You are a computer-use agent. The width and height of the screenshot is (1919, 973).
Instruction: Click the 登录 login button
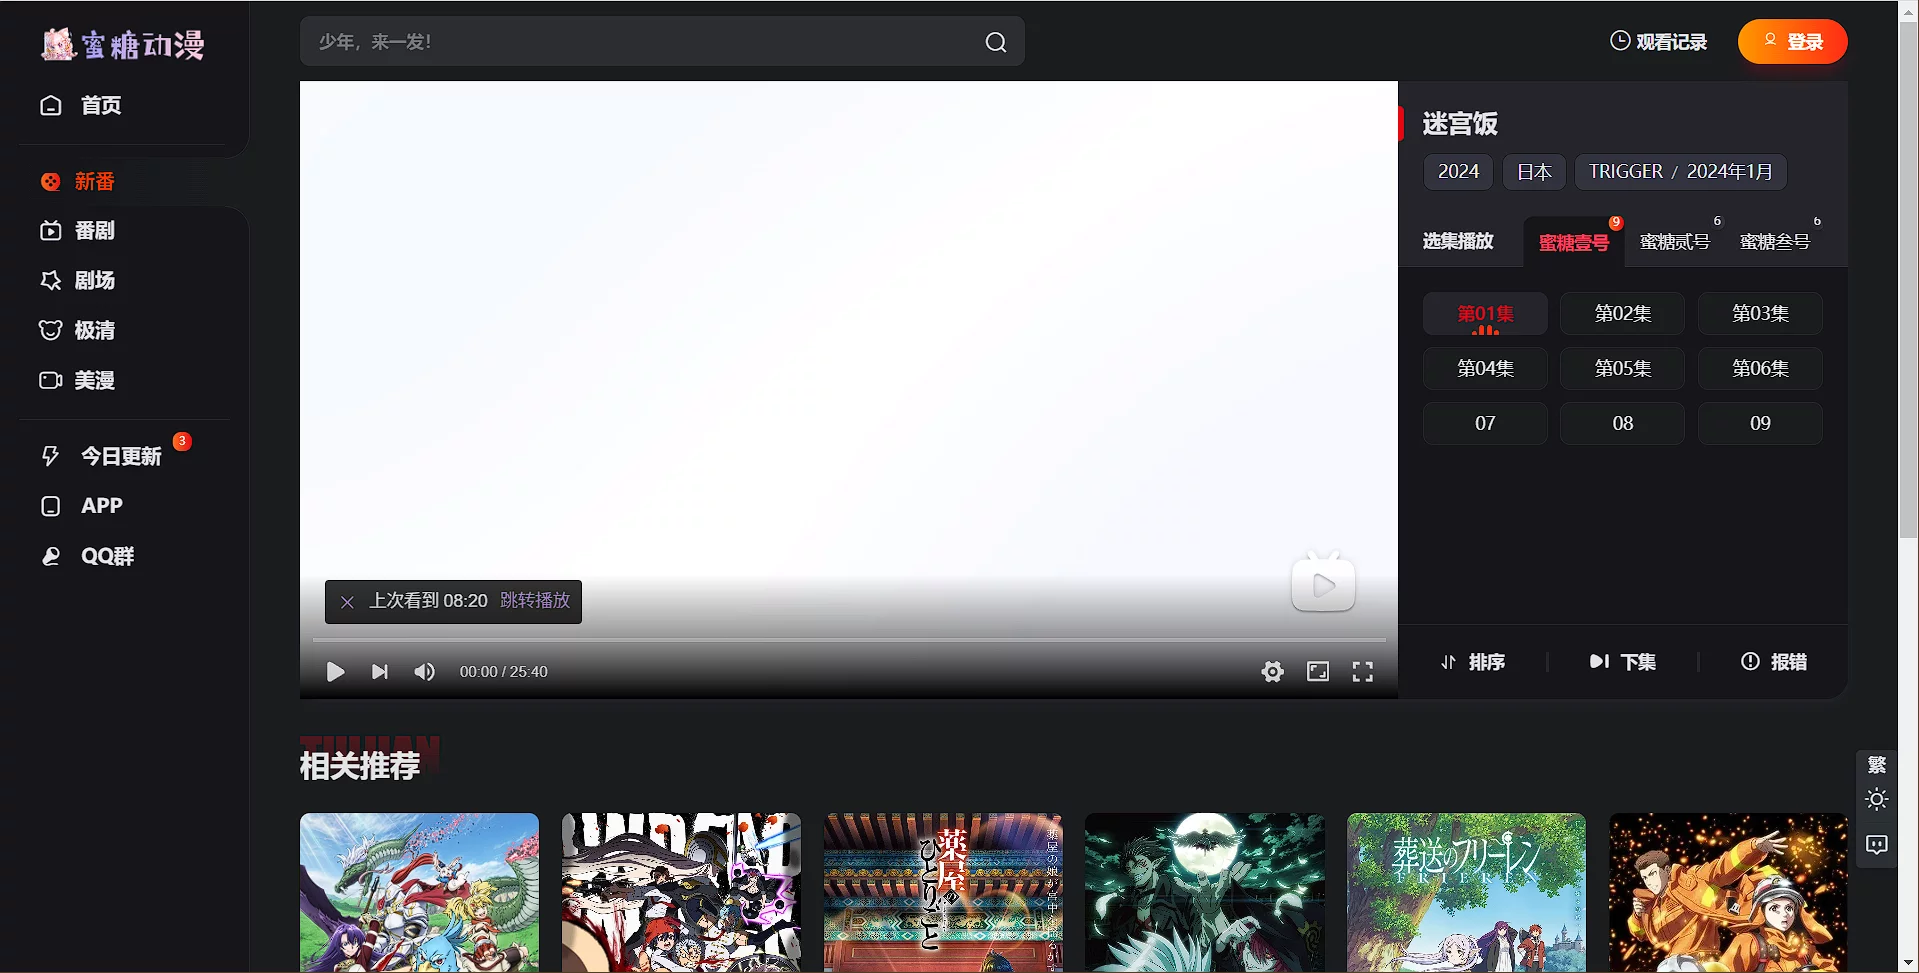tap(1792, 42)
